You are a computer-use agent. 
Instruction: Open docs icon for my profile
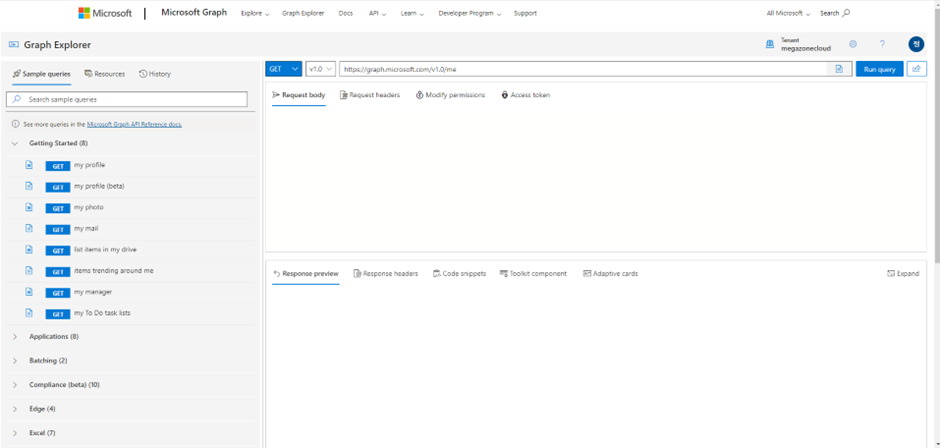click(29, 165)
